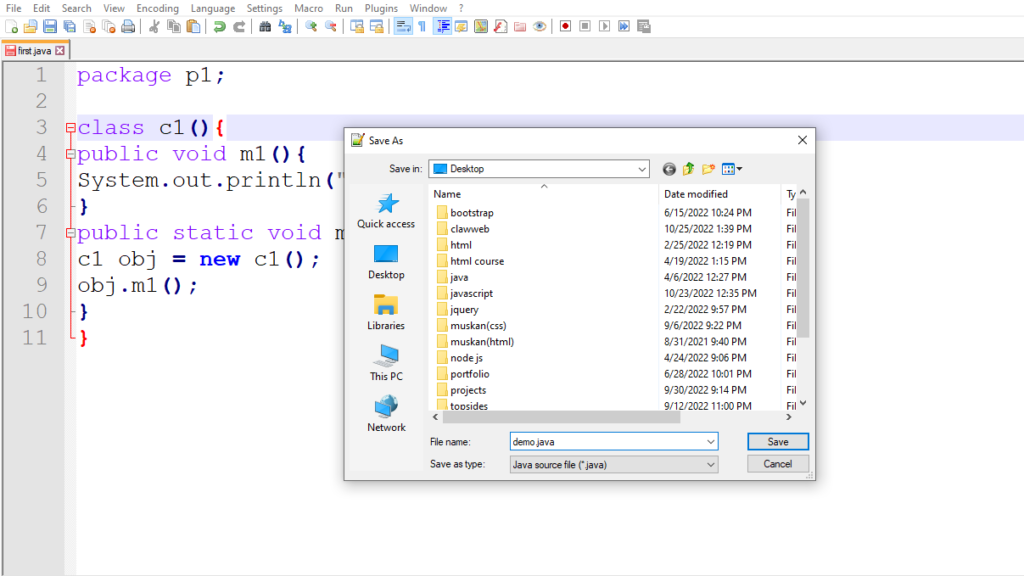Click the horizontal scrollbar in file list
The image size is (1024, 576).
562,417
